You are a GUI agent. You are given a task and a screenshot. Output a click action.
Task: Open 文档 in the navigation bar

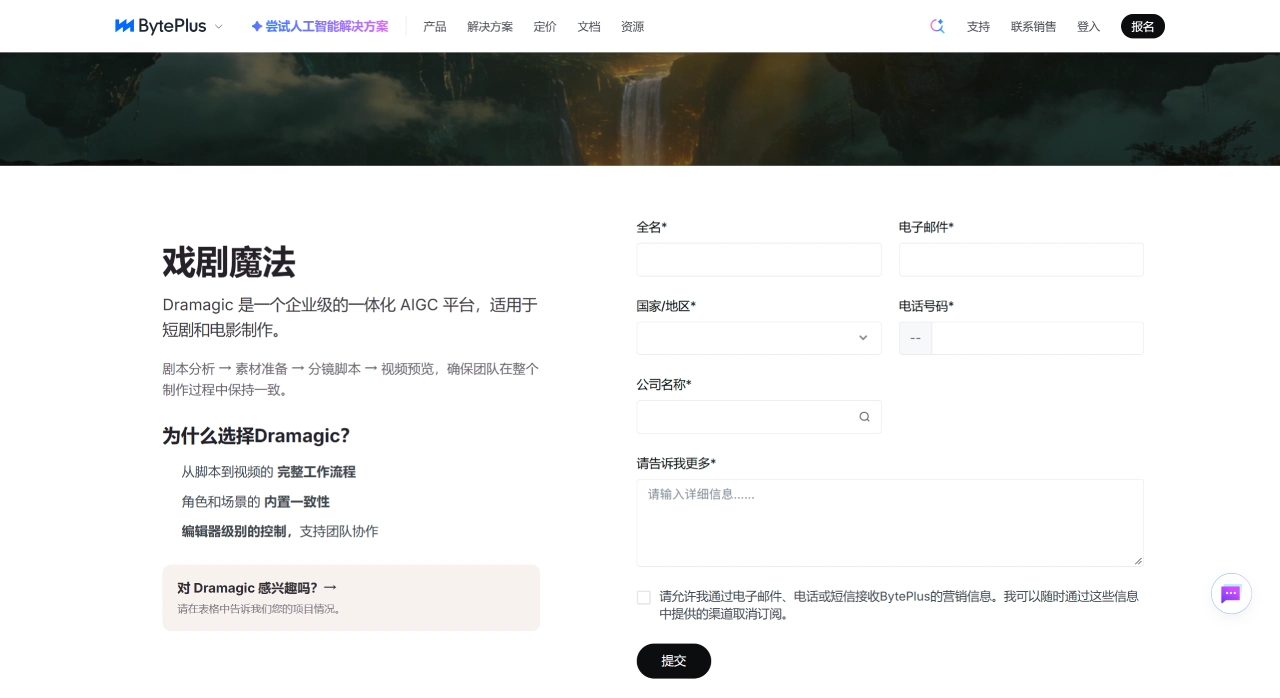pos(589,27)
